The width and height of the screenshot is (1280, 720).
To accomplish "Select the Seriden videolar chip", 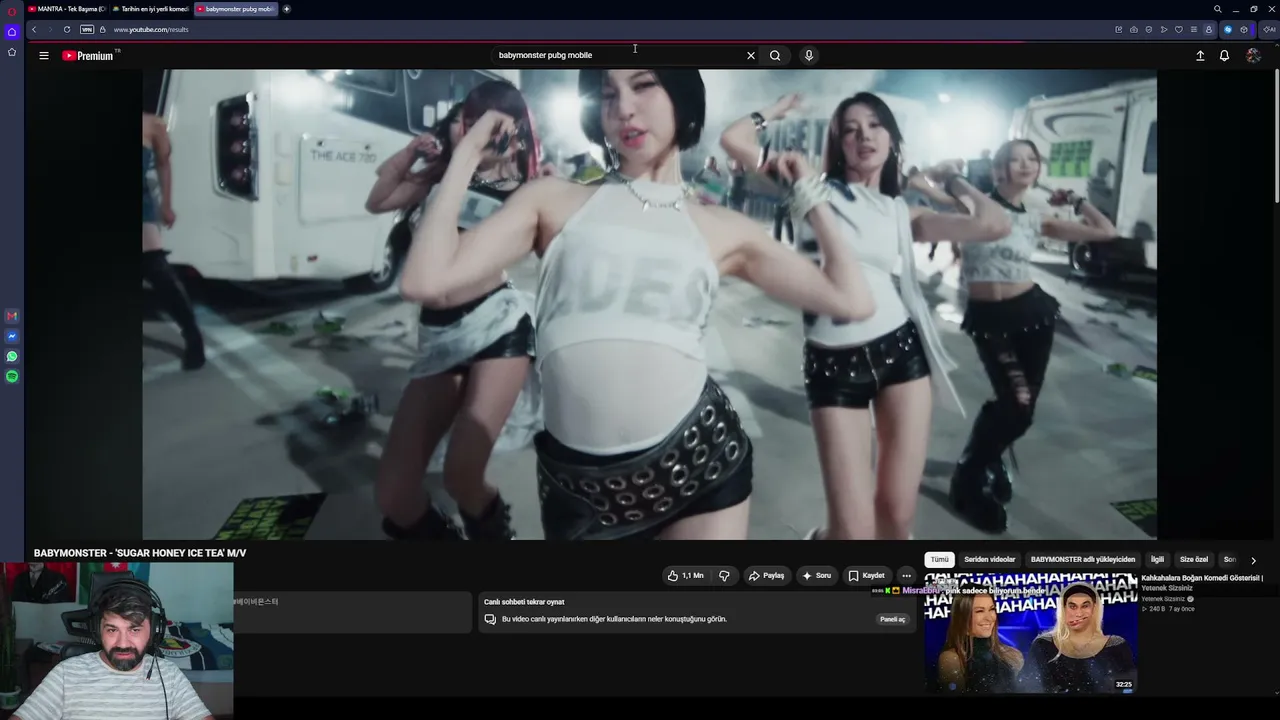I will pyautogui.click(x=989, y=560).
